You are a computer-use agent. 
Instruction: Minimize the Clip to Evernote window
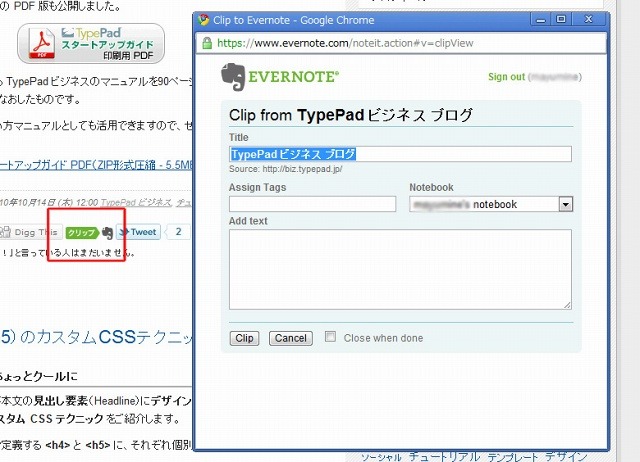[x=540, y=19]
